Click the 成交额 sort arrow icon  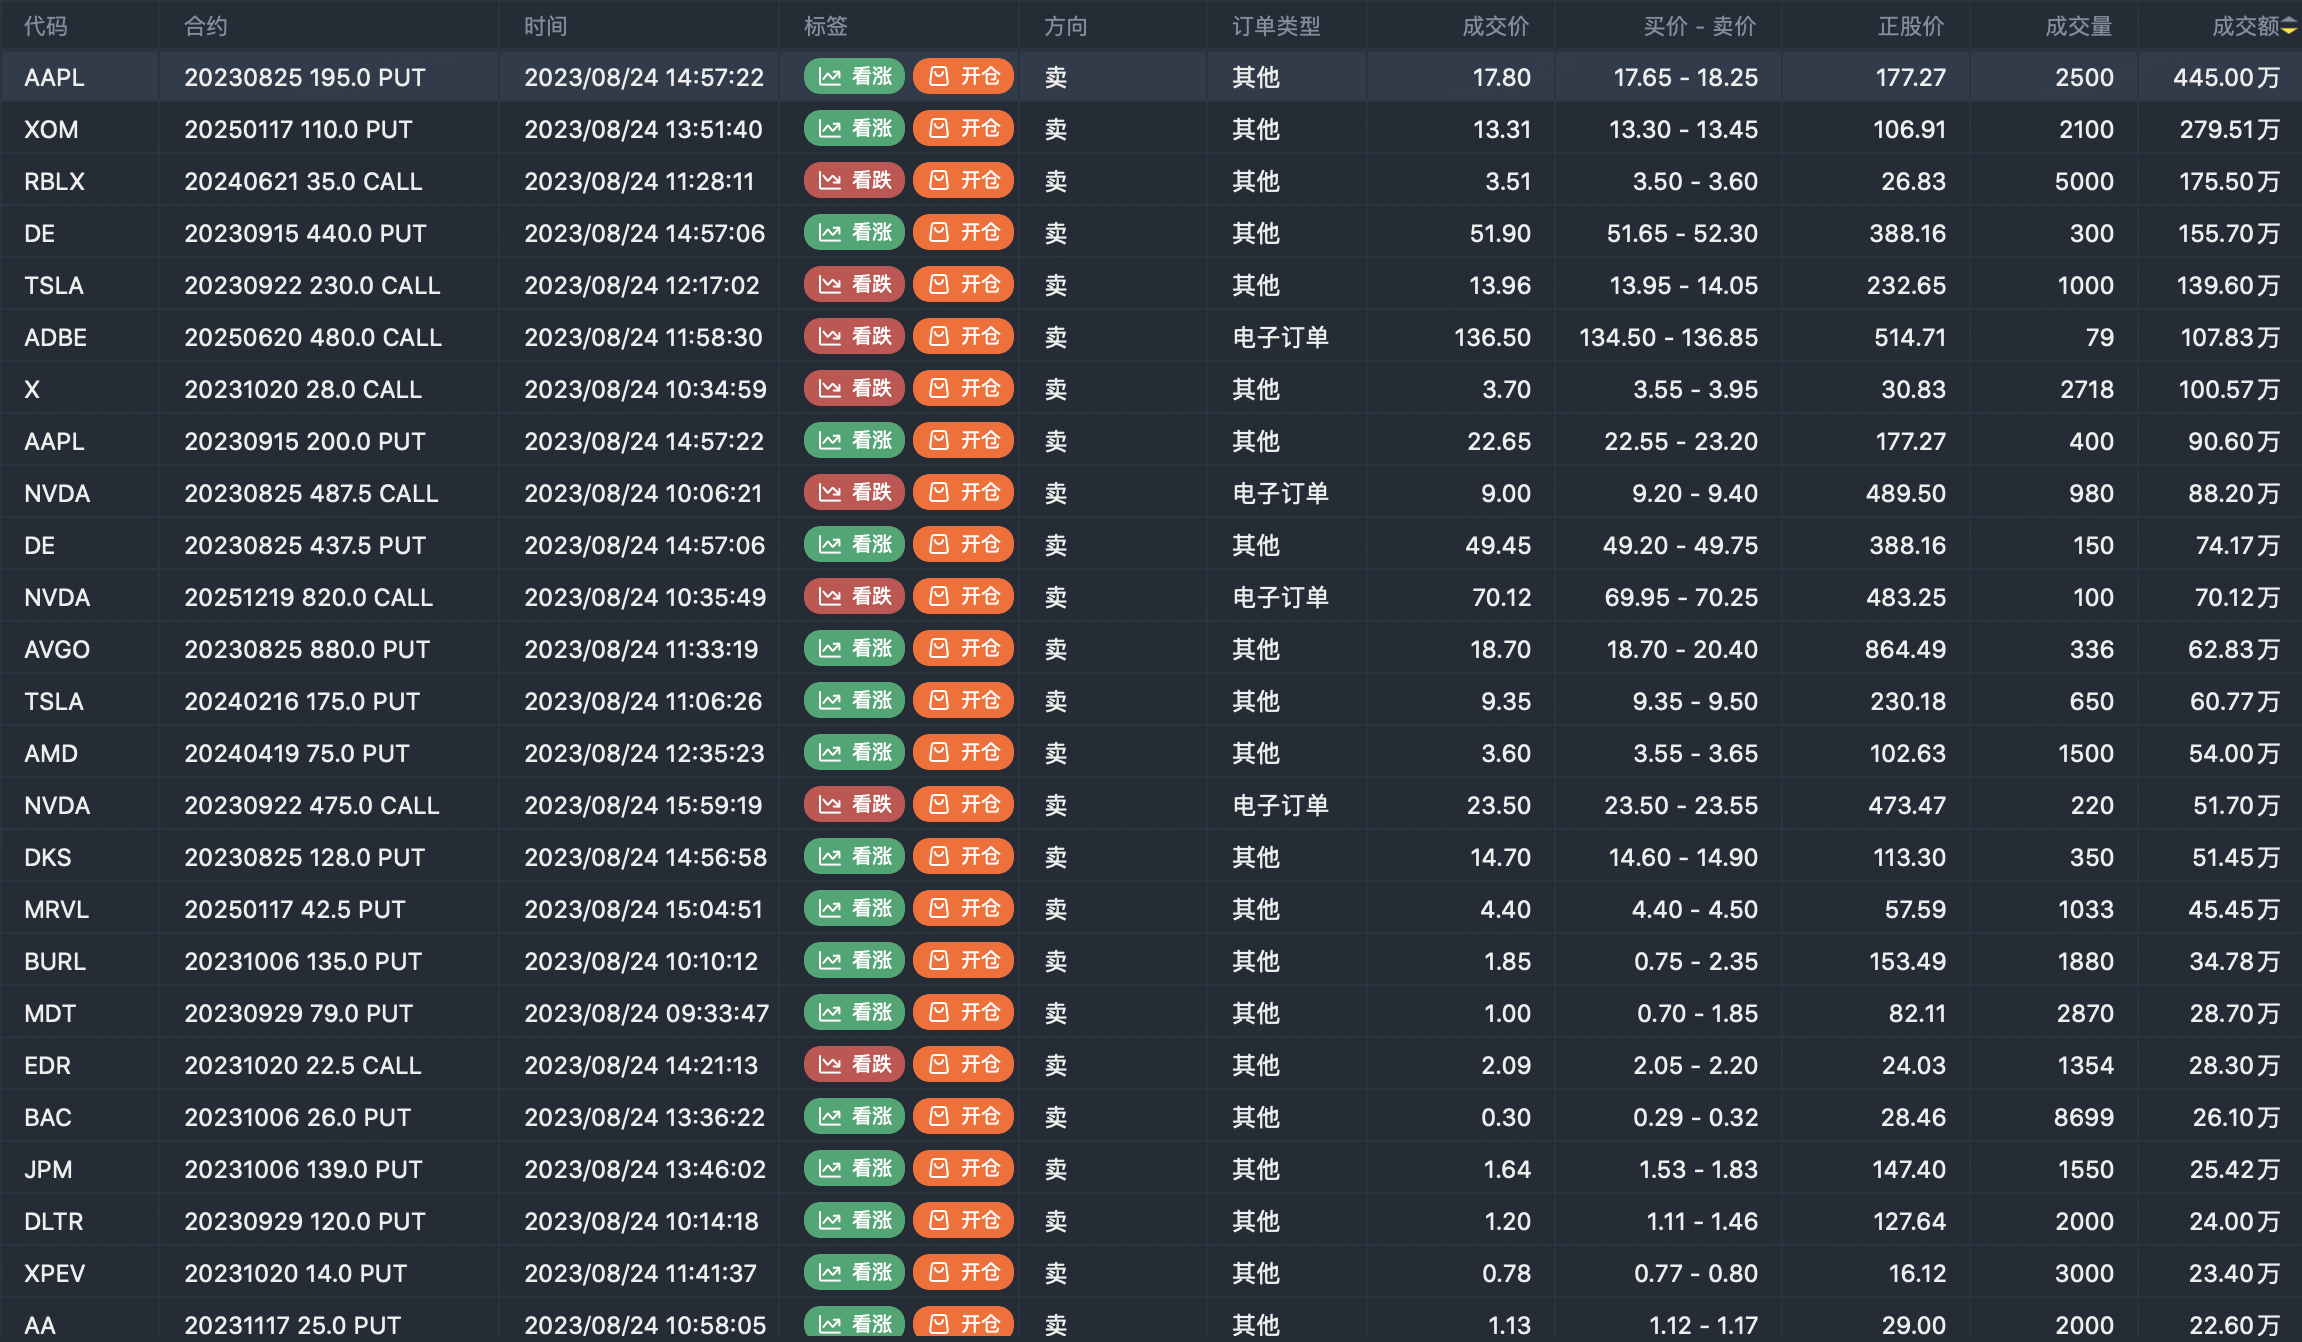[x=2289, y=27]
